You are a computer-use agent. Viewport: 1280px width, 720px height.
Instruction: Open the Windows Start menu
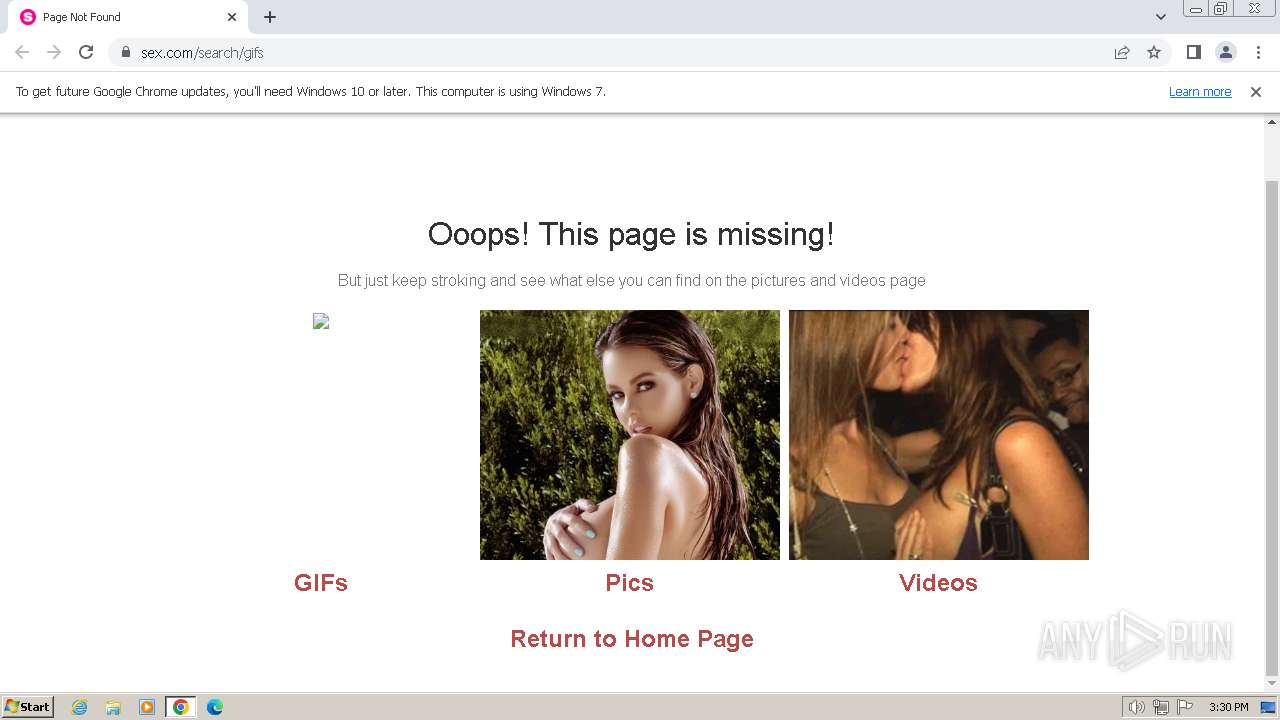[x=28, y=707]
